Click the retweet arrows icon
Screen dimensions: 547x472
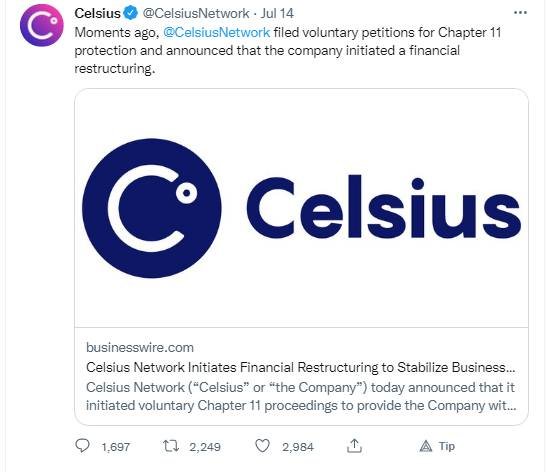point(171,445)
